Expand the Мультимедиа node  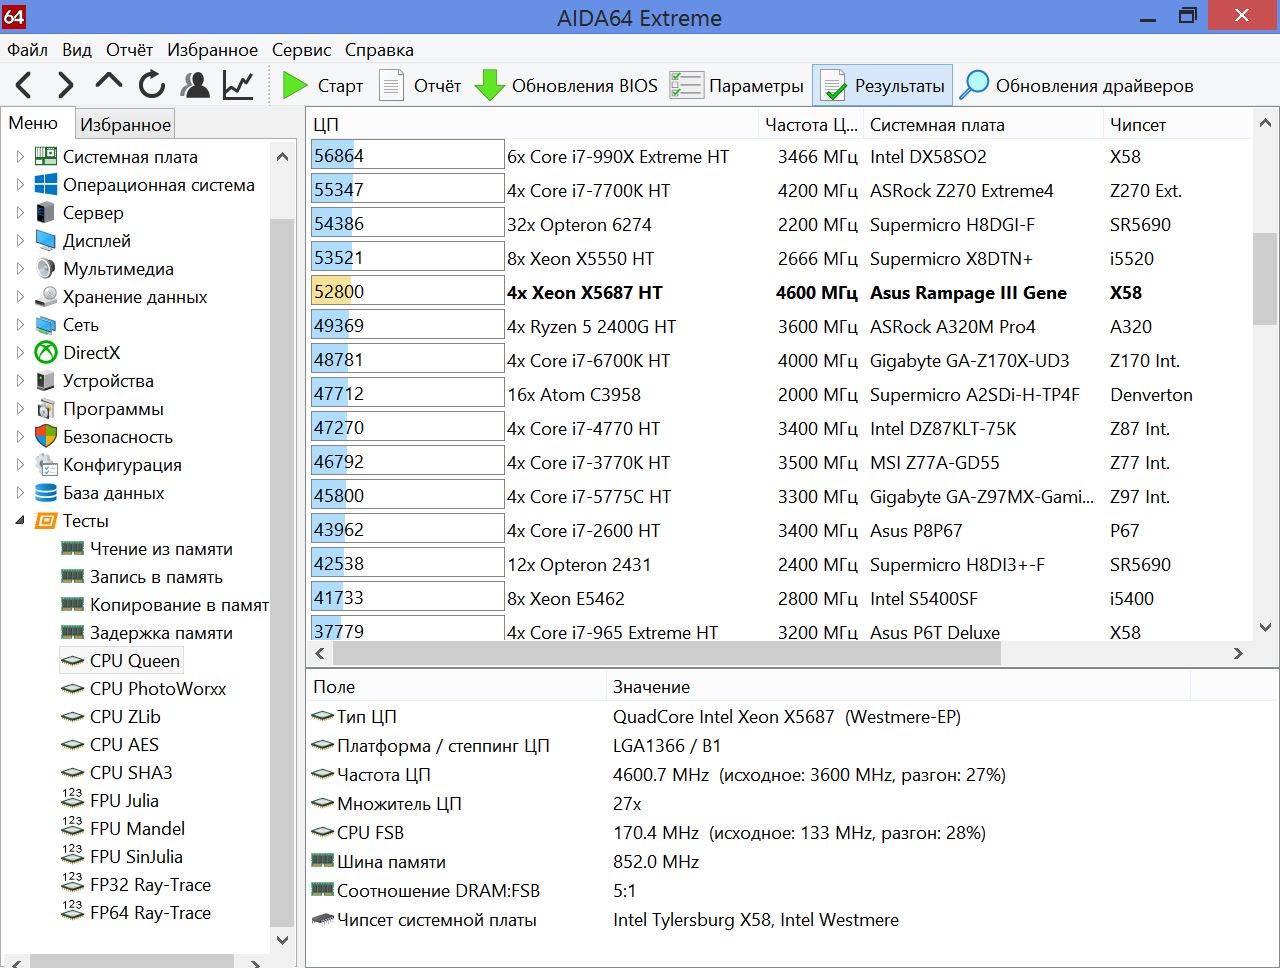[x=20, y=269]
